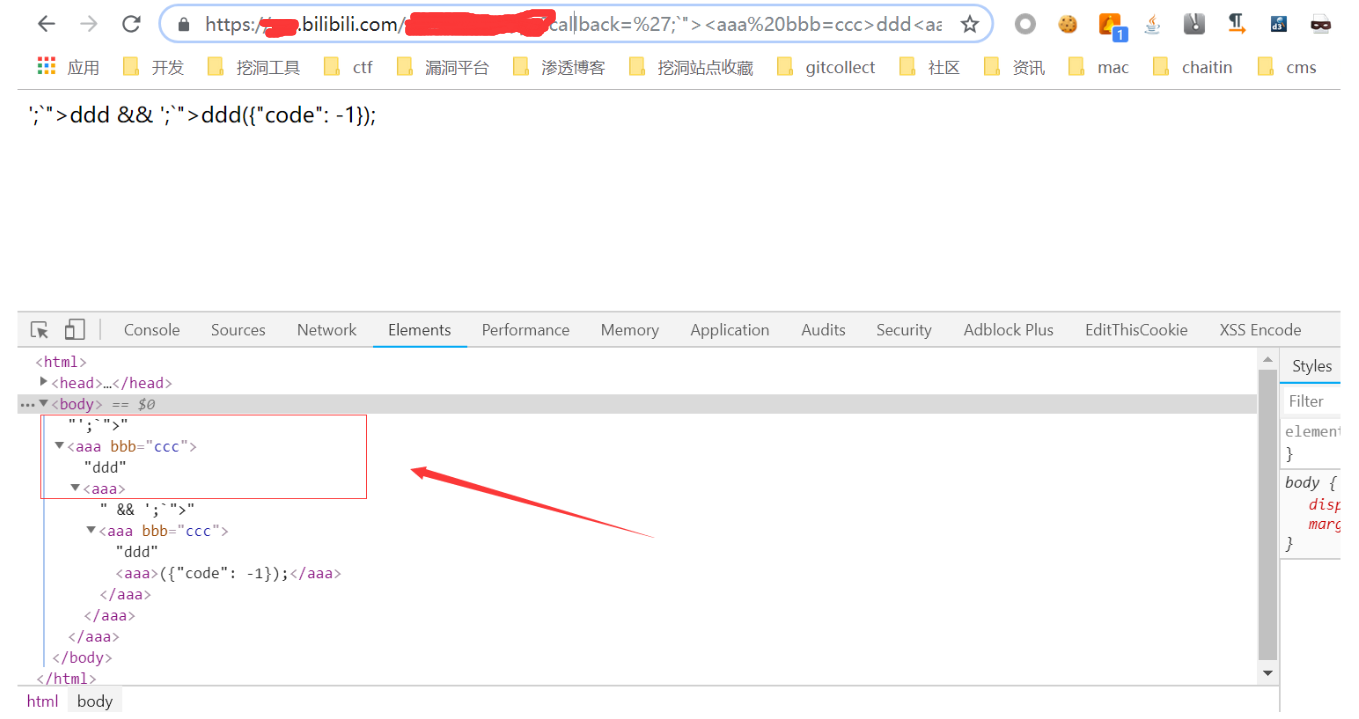Screen dimensions: 1359x719
Task: Click the styles Filter input field
Action: pos(1311,401)
